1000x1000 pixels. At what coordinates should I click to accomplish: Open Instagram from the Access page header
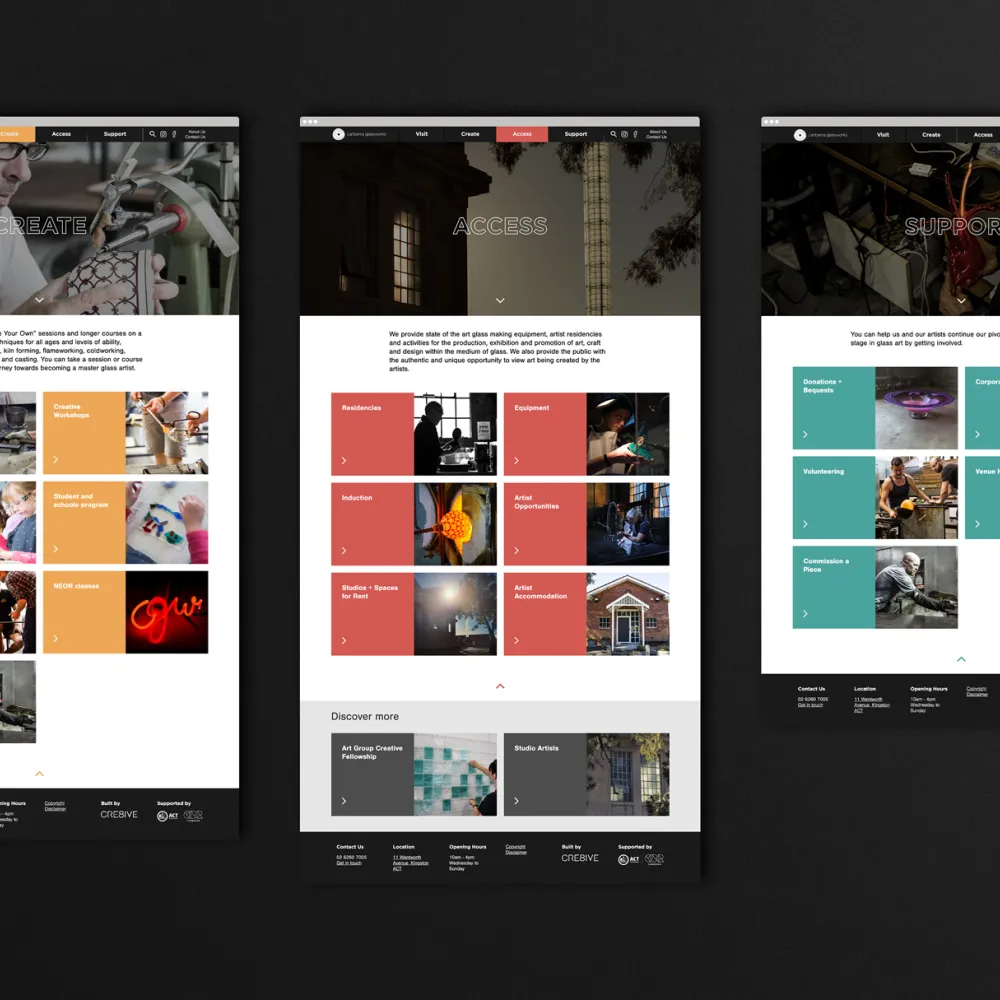click(x=624, y=134)
